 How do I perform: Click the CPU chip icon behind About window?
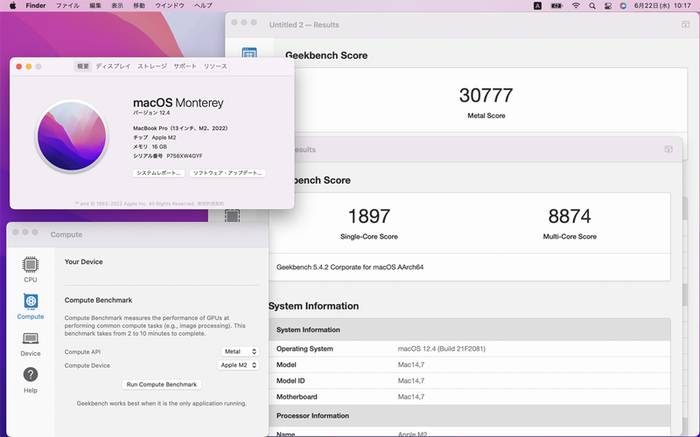tap(232, 216)
